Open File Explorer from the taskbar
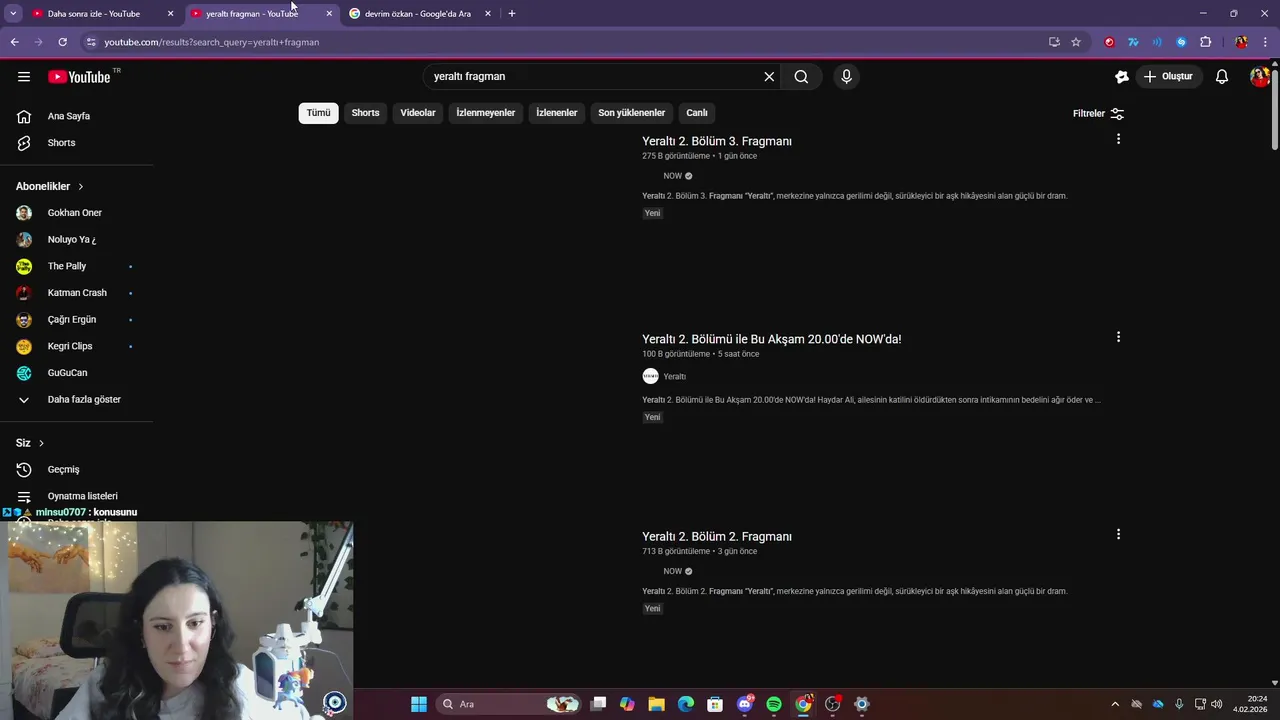1280x720 pixels. 656,704
